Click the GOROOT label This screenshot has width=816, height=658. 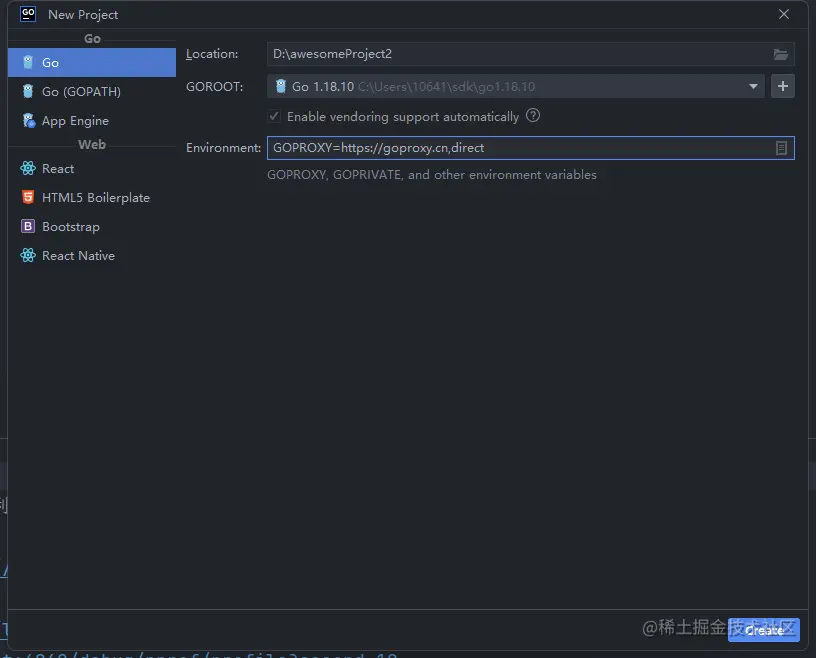point(214,86)
